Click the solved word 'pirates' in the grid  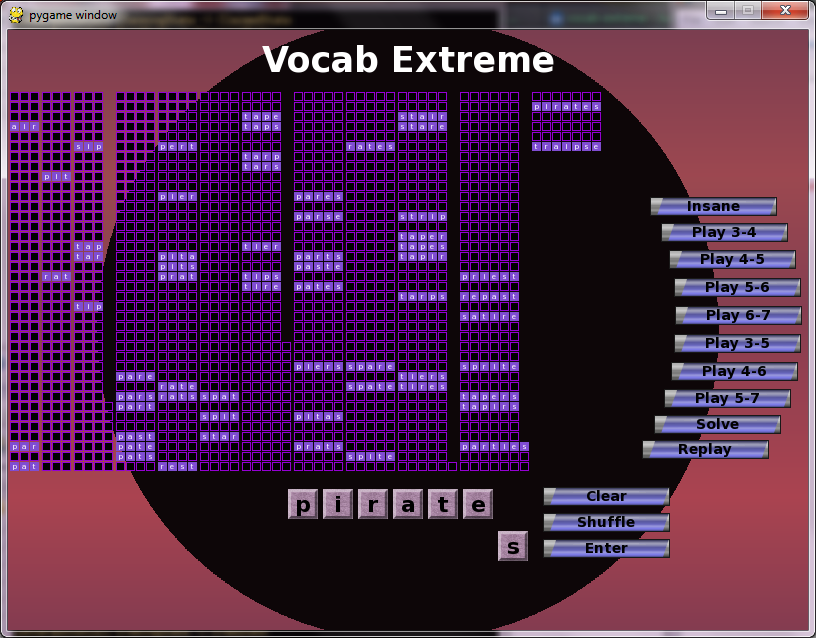[566, 106]
